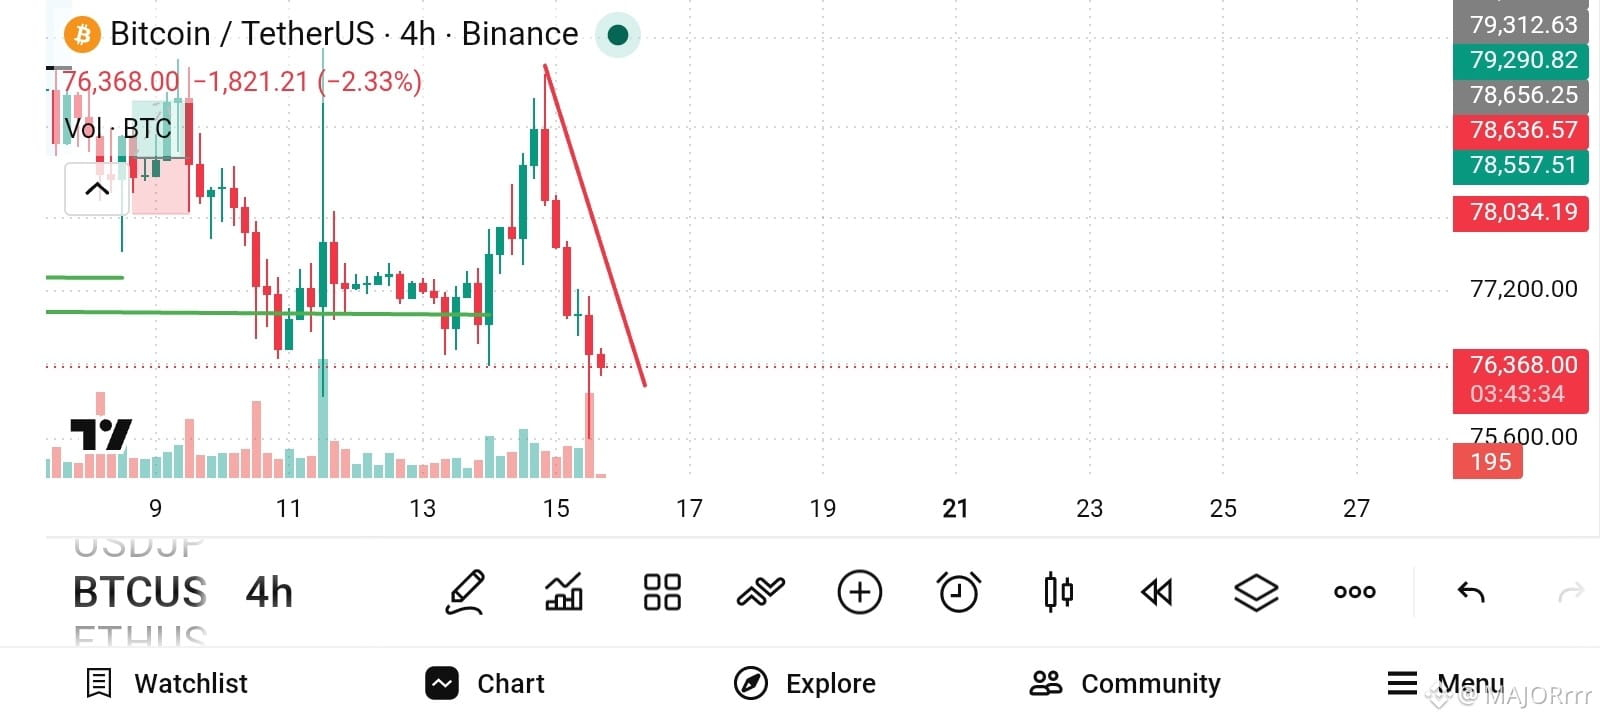Open the indicators chart icon
The height and width of the screenshot is (720, 1600).
click(563, 592)
